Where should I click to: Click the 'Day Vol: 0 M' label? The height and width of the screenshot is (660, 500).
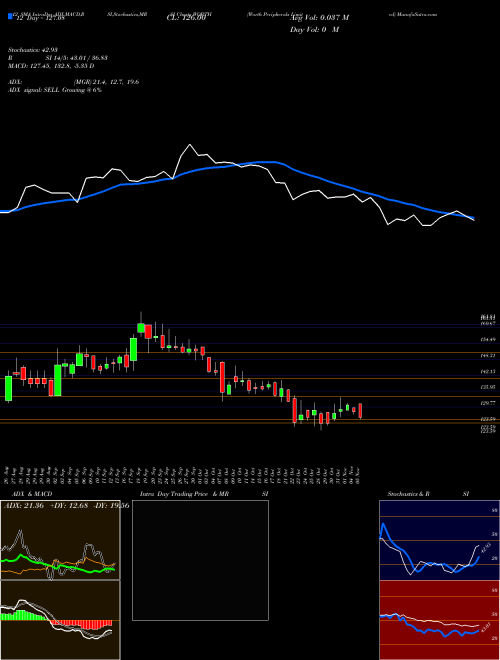click(314, 30)
